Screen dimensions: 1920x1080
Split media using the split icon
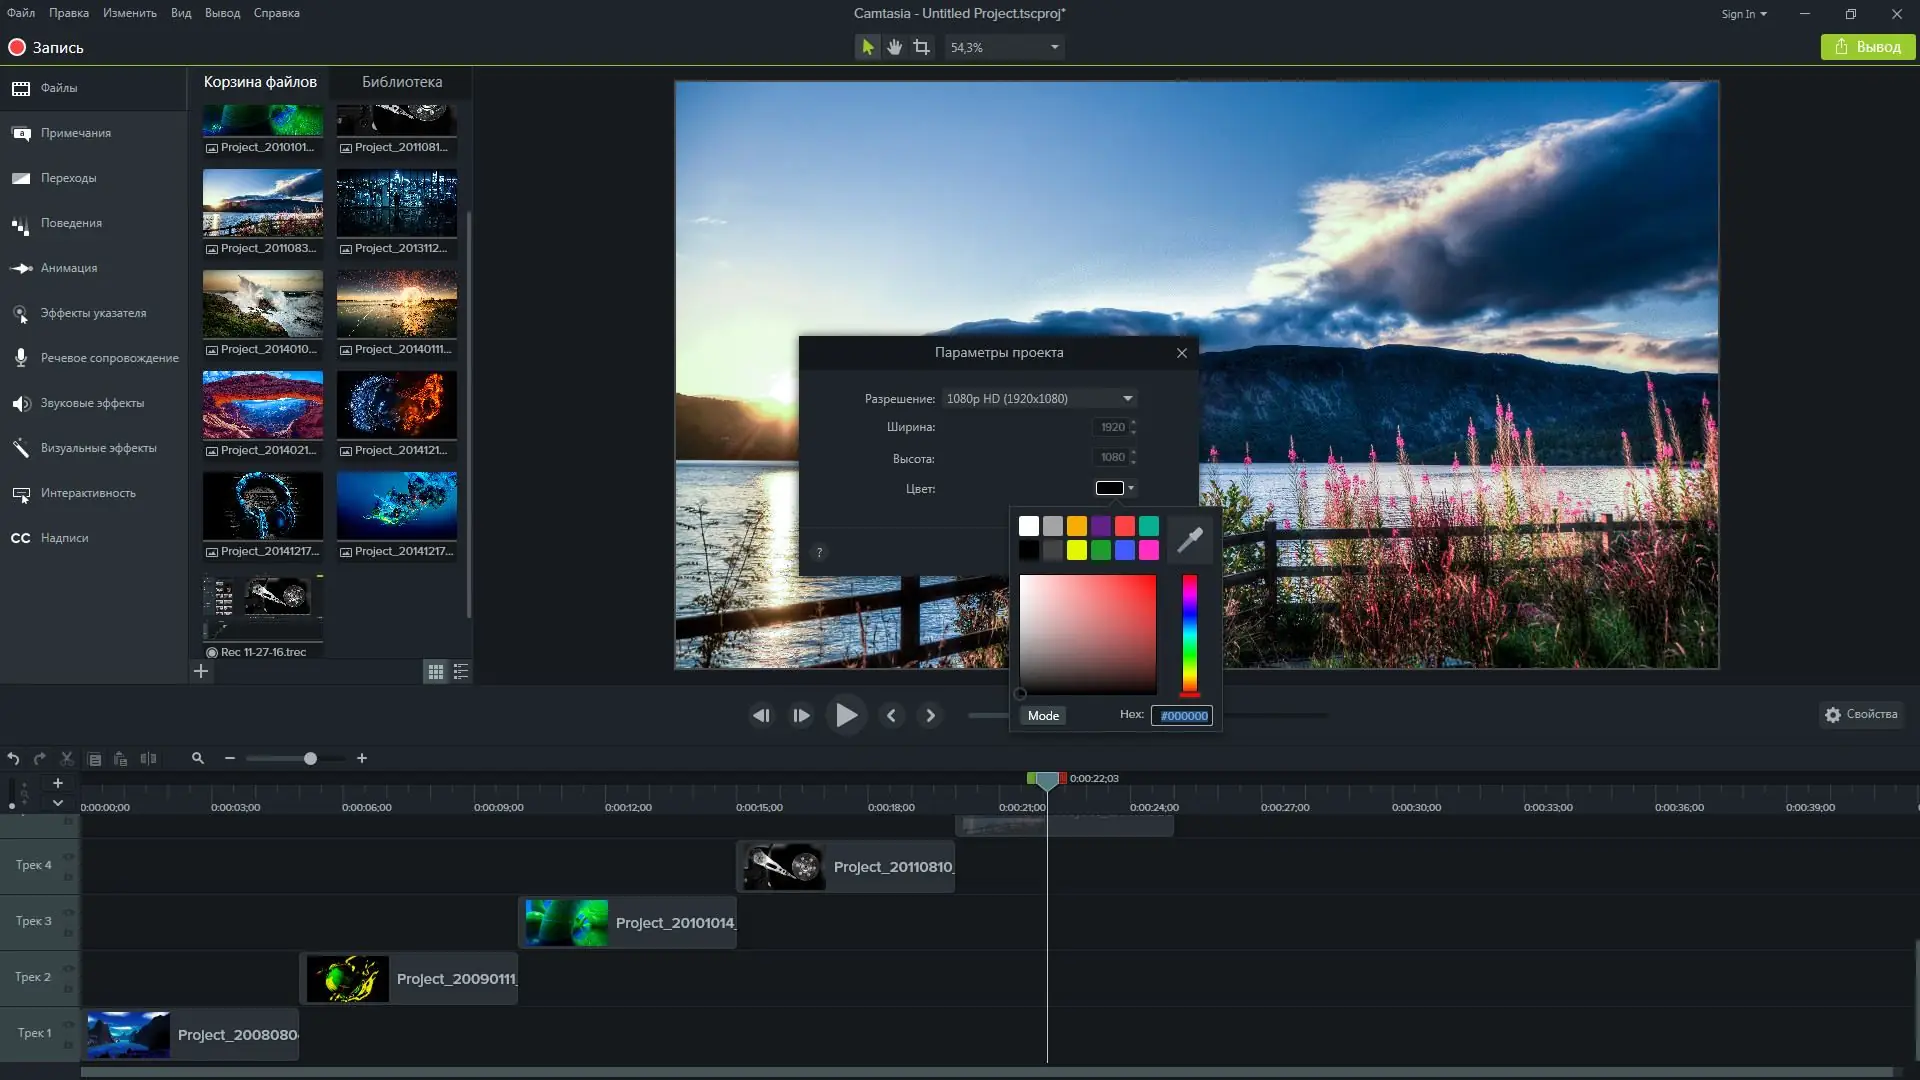149,759
